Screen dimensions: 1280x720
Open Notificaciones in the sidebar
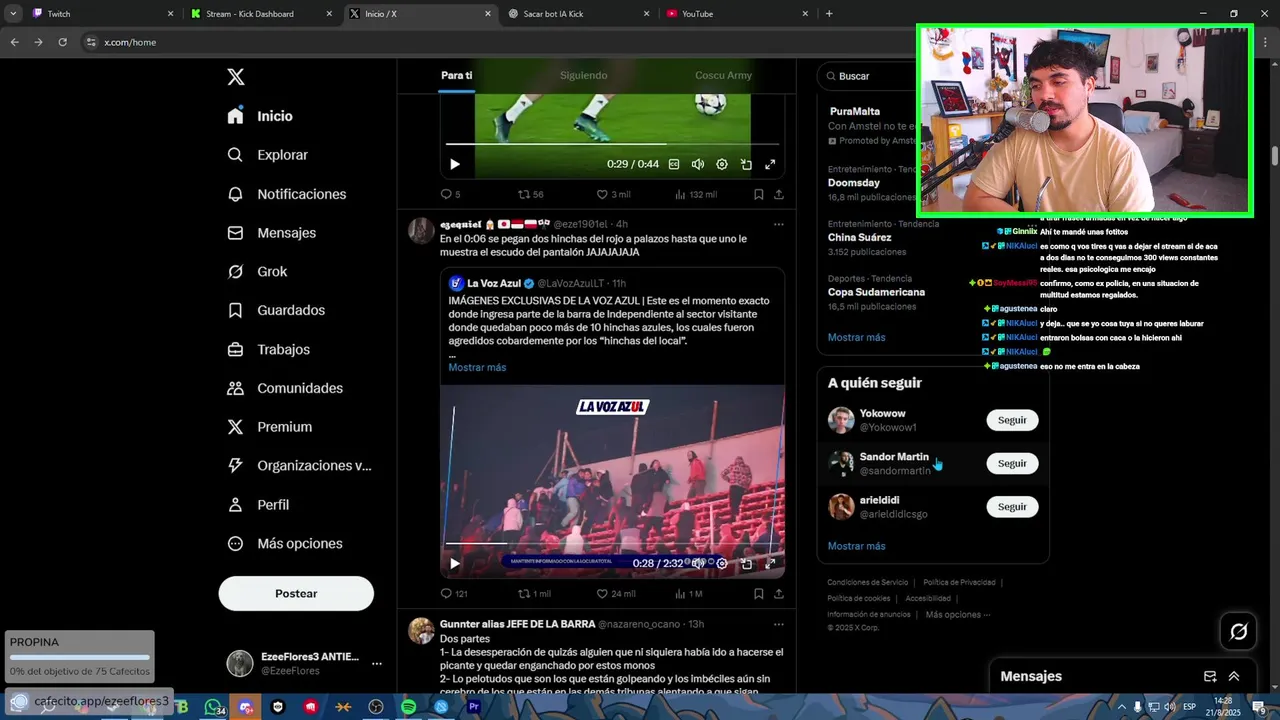[x=286, y=194]
